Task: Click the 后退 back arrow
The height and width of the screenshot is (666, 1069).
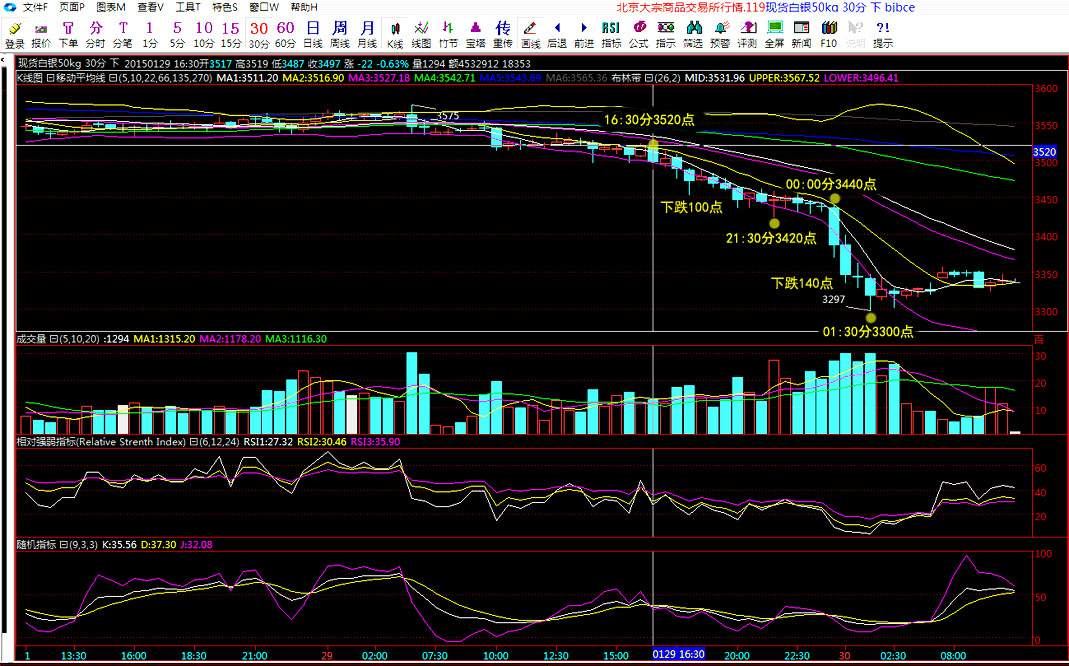Action: 557,35
